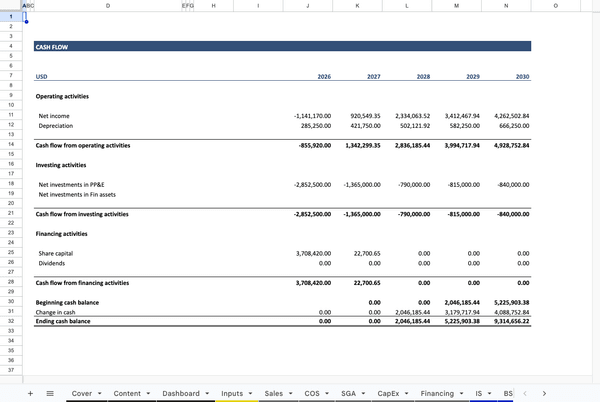Go to the SGA sheet tab
This screenshot has width=600, height=402.
(x=347, y=394)
